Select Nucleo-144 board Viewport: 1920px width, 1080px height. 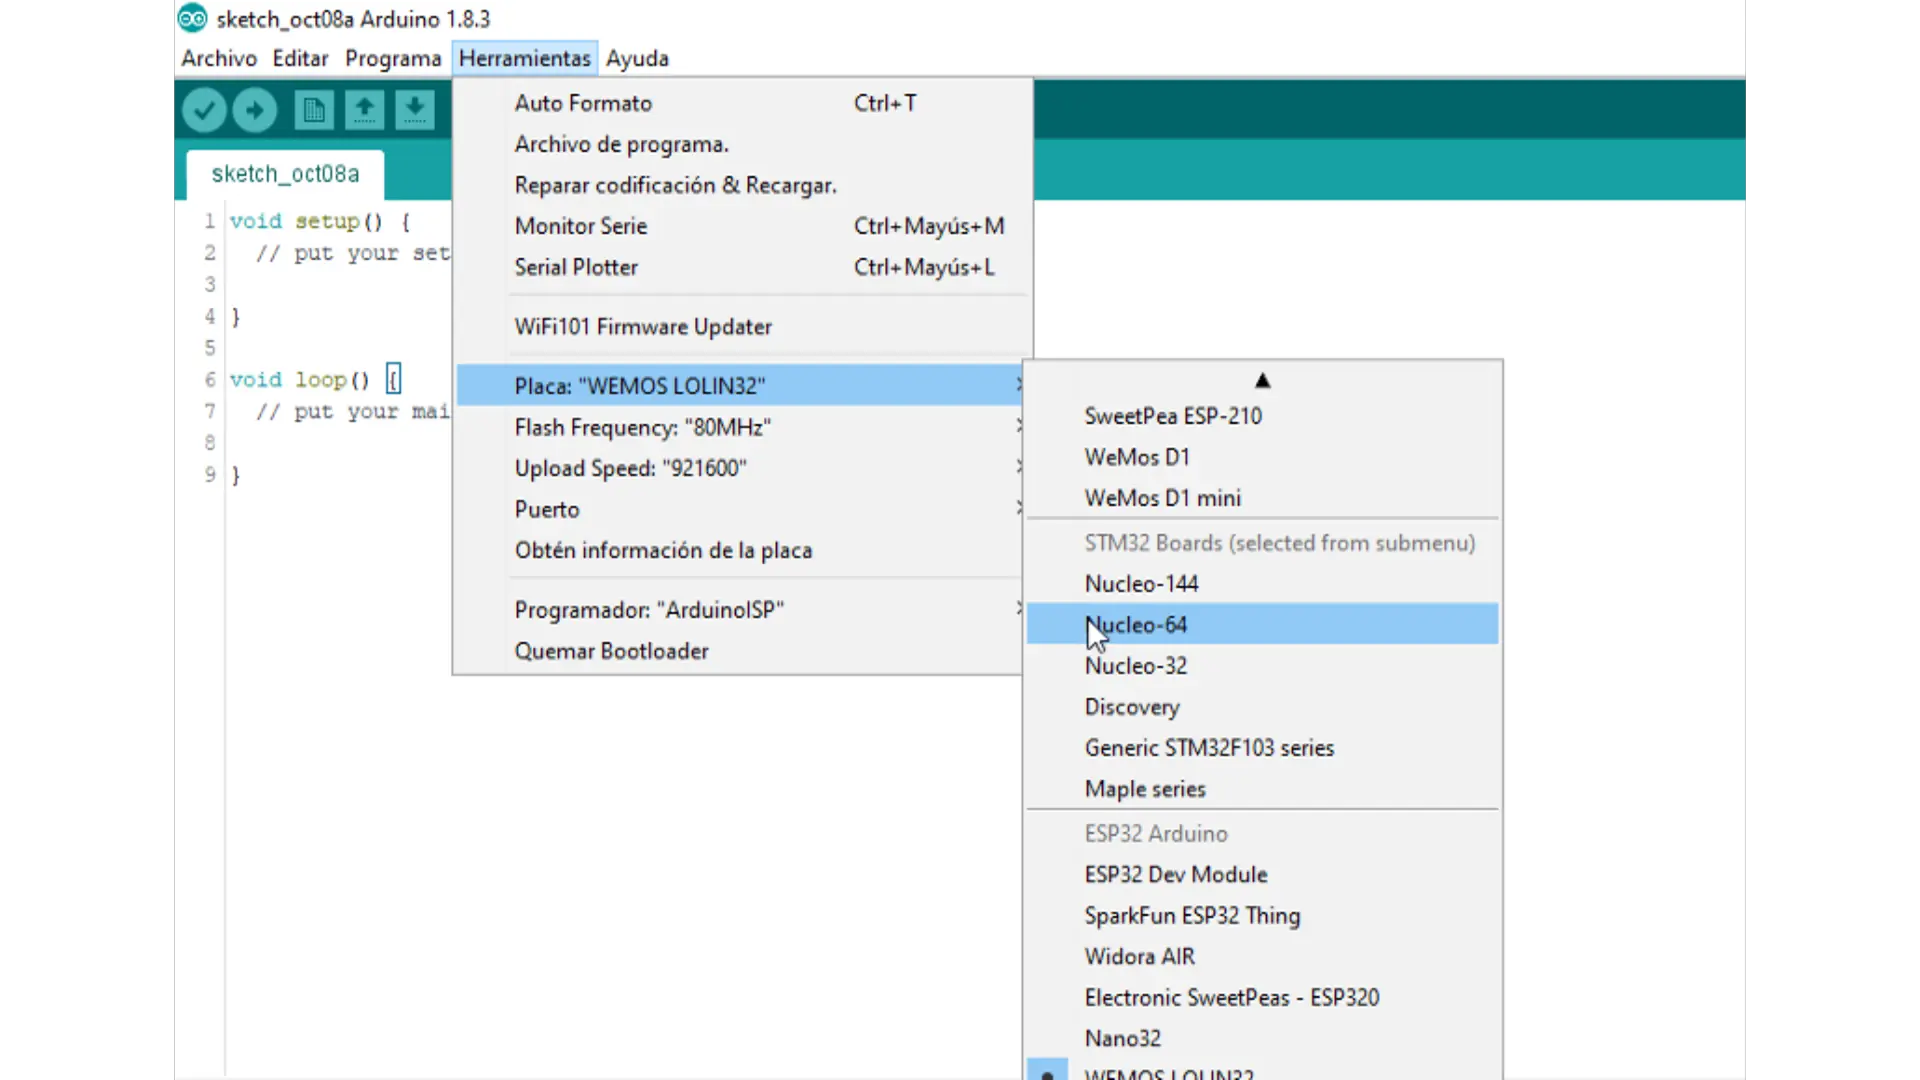pyautogui.click(x=1262, y=583)
